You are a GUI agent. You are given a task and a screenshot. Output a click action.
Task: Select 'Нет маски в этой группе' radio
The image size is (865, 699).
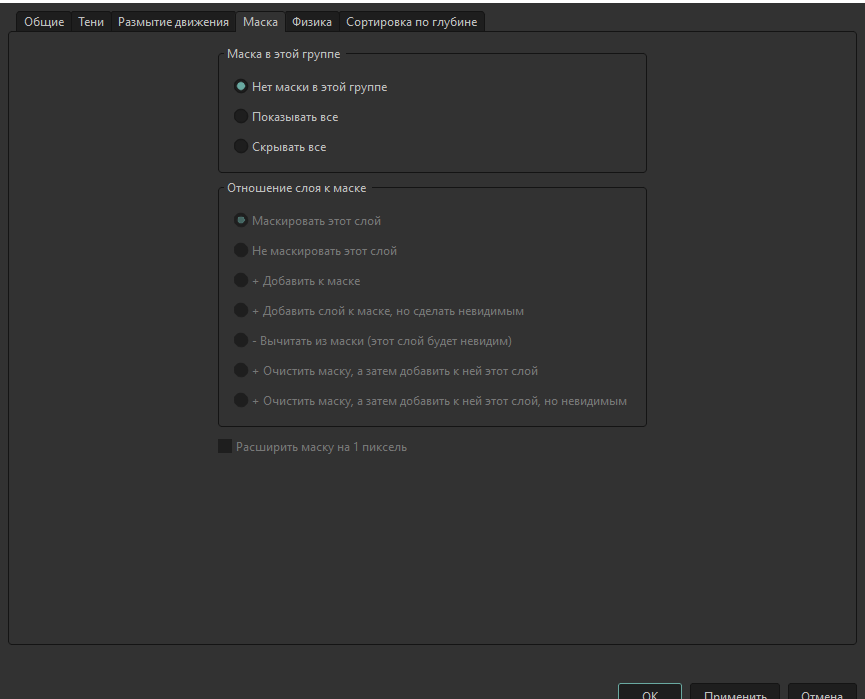tap(311, 87)
